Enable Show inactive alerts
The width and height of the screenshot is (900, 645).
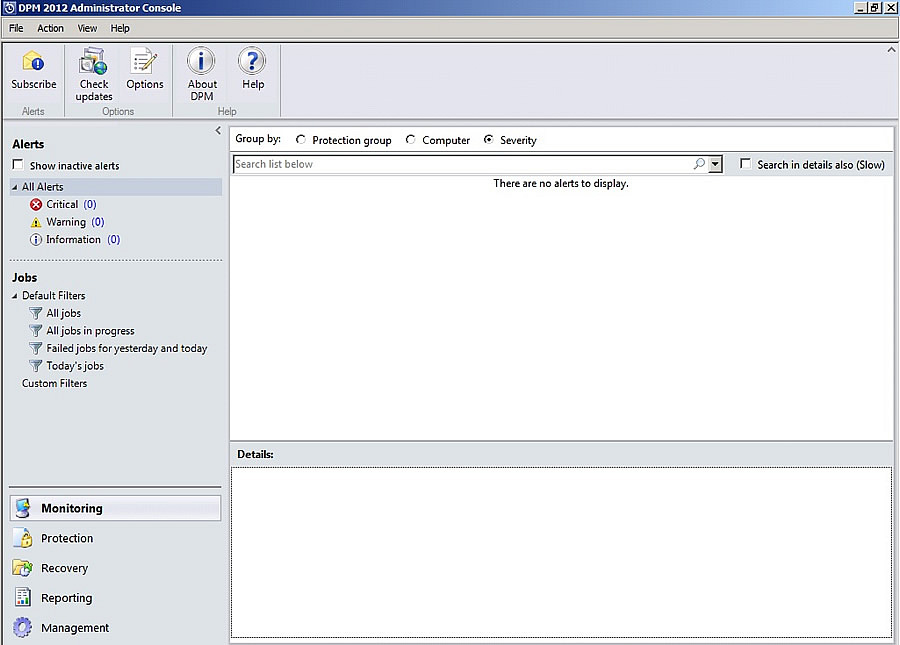click(17, 164)
